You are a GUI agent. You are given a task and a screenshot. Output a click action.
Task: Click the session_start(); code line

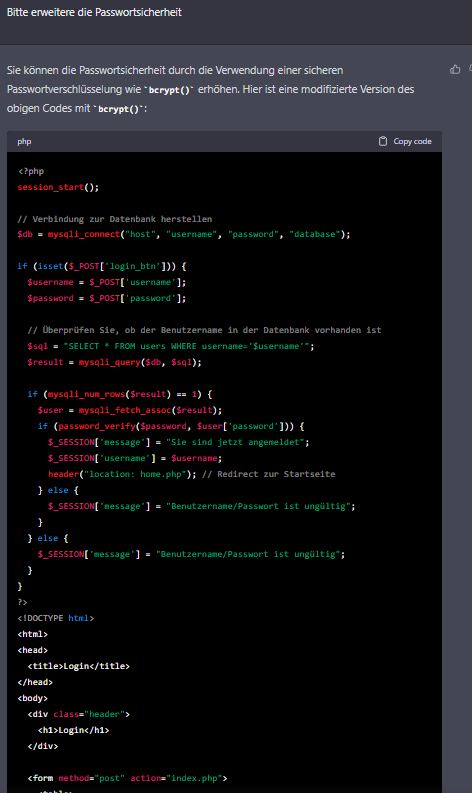coord(58,187)
